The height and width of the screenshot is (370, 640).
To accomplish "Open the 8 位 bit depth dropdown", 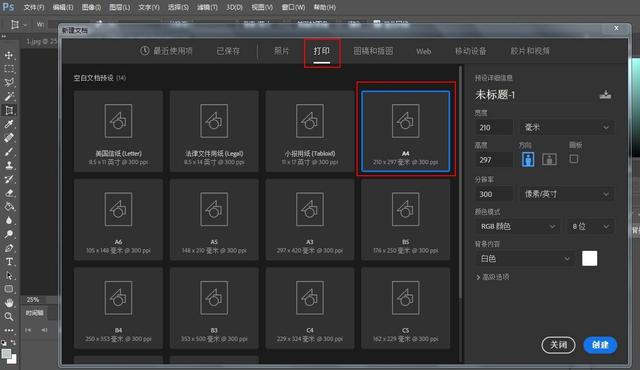I will click(590, 226).
